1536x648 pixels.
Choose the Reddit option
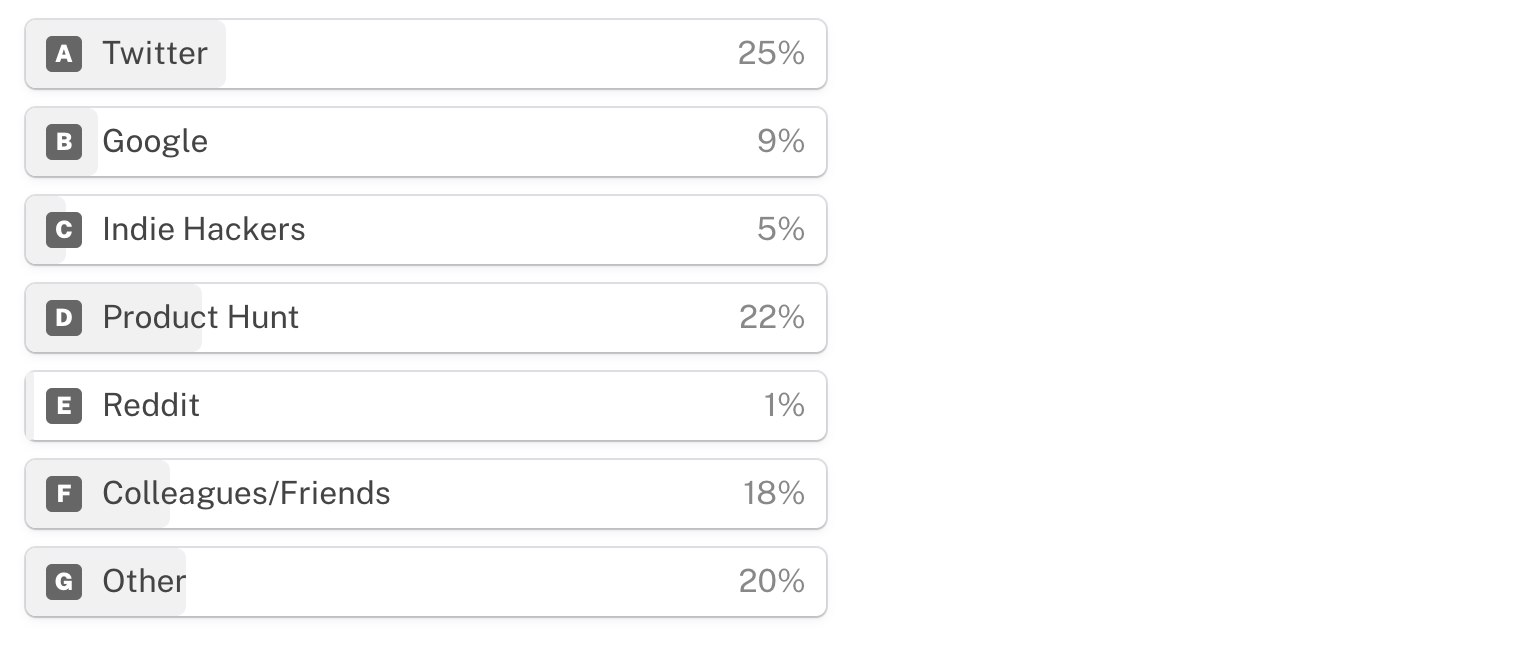(426, 406)
